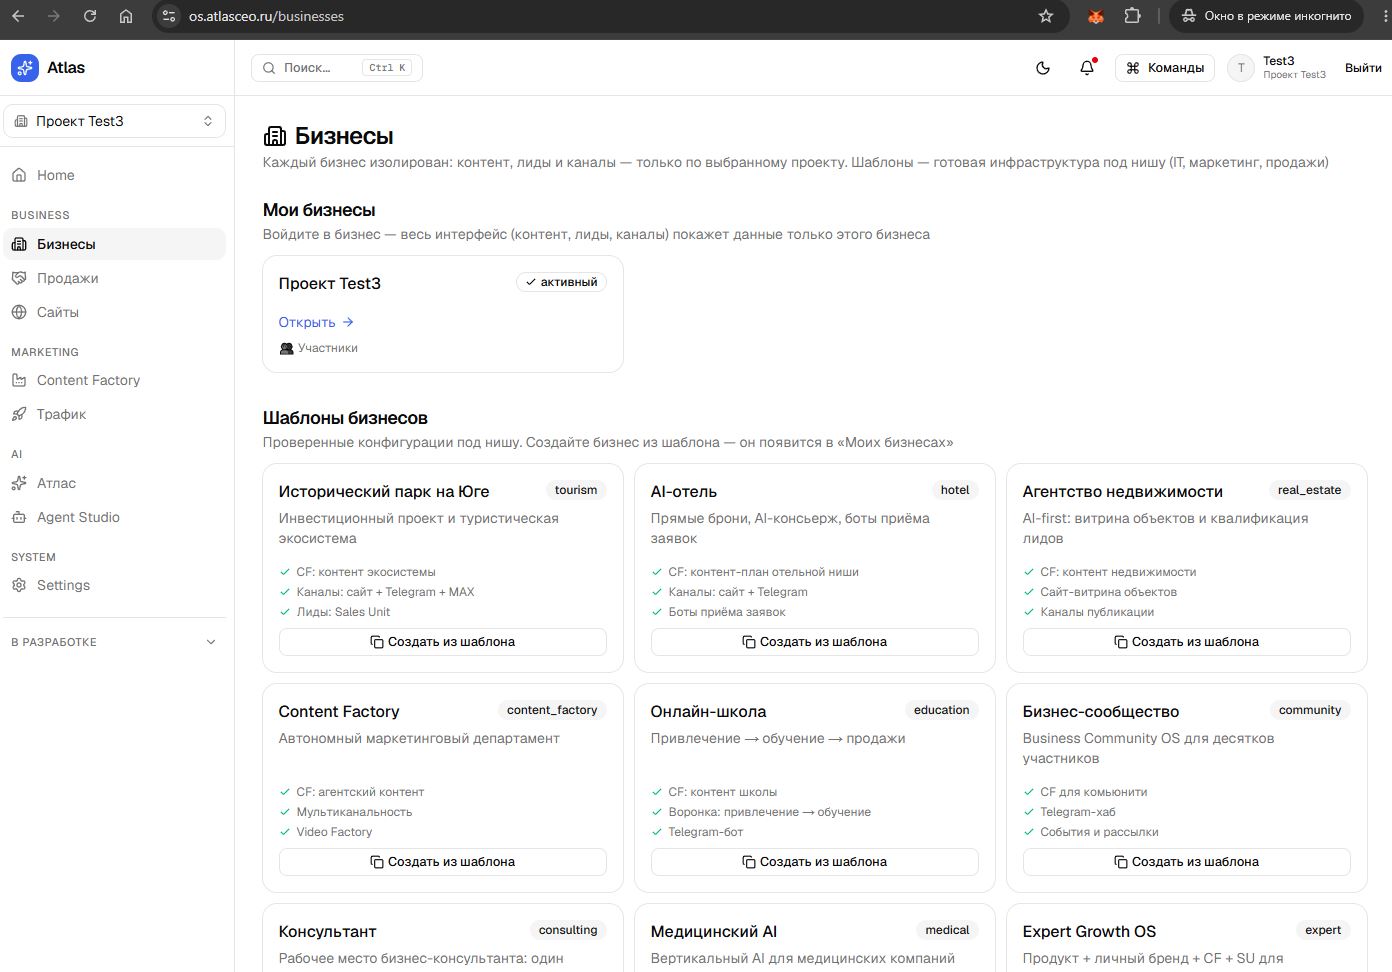Click Трафик rocket icon in sidebar

(x=19, y=414)
